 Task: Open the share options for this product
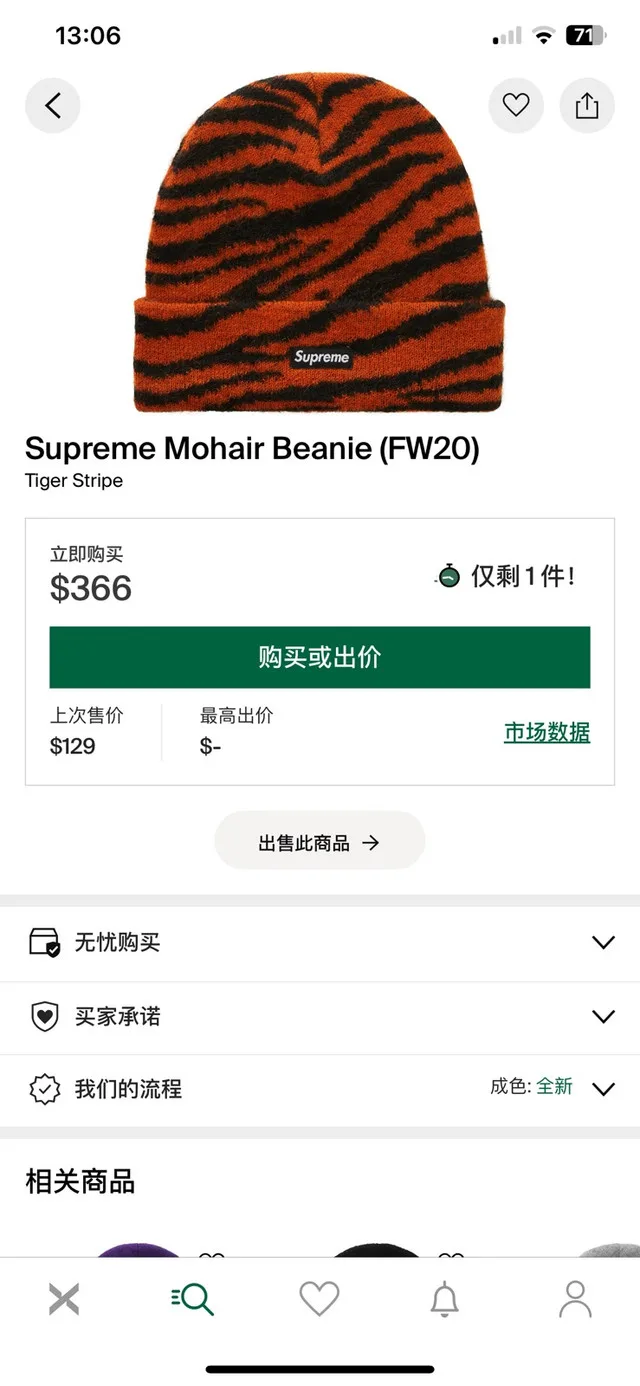[587, 105]
